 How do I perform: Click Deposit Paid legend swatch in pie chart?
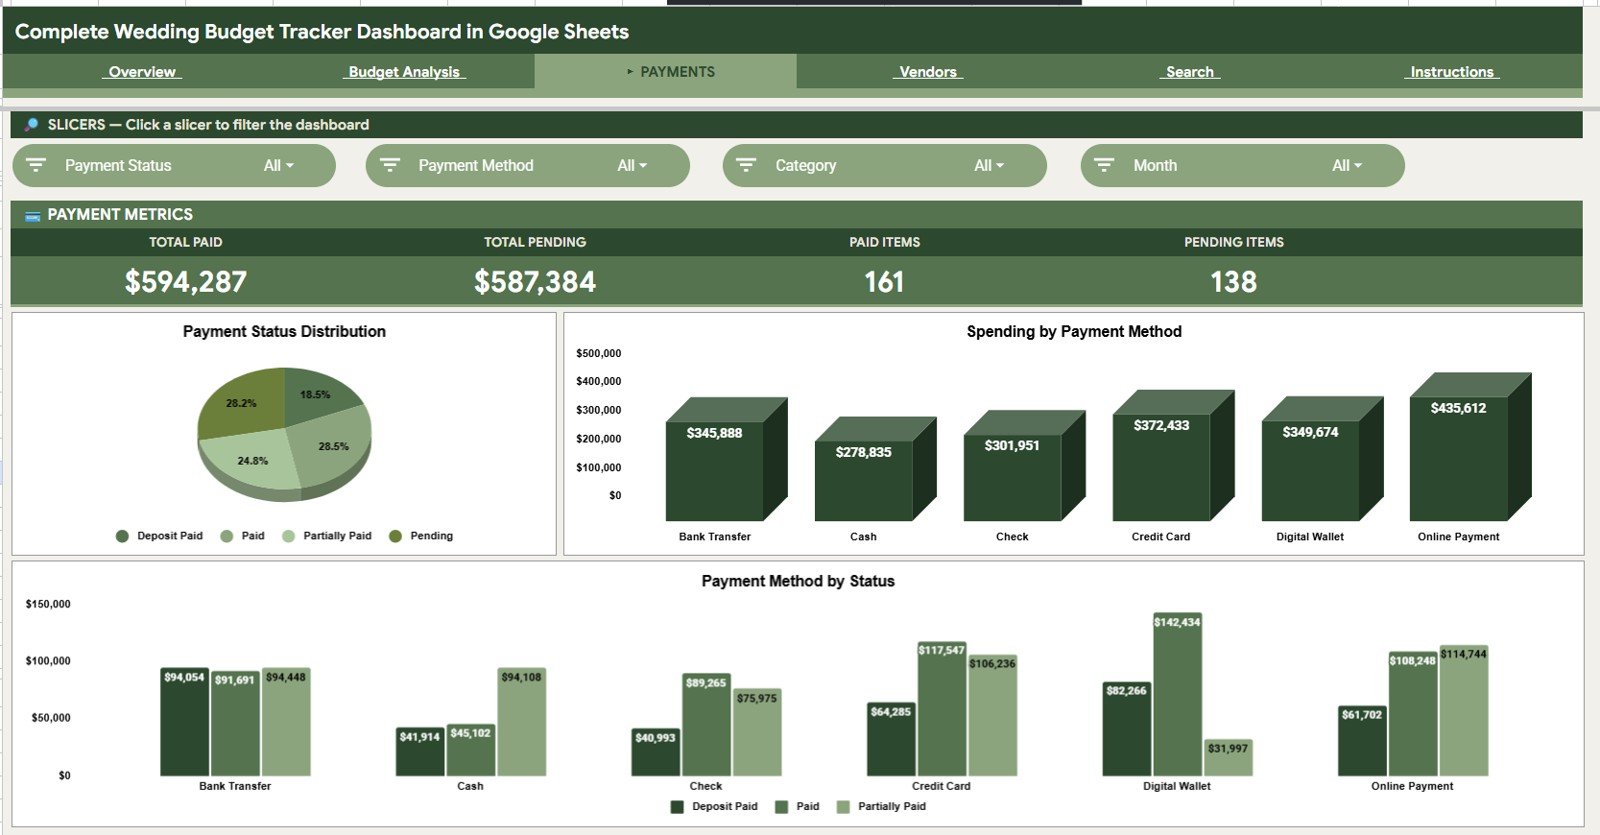(122, 536)
